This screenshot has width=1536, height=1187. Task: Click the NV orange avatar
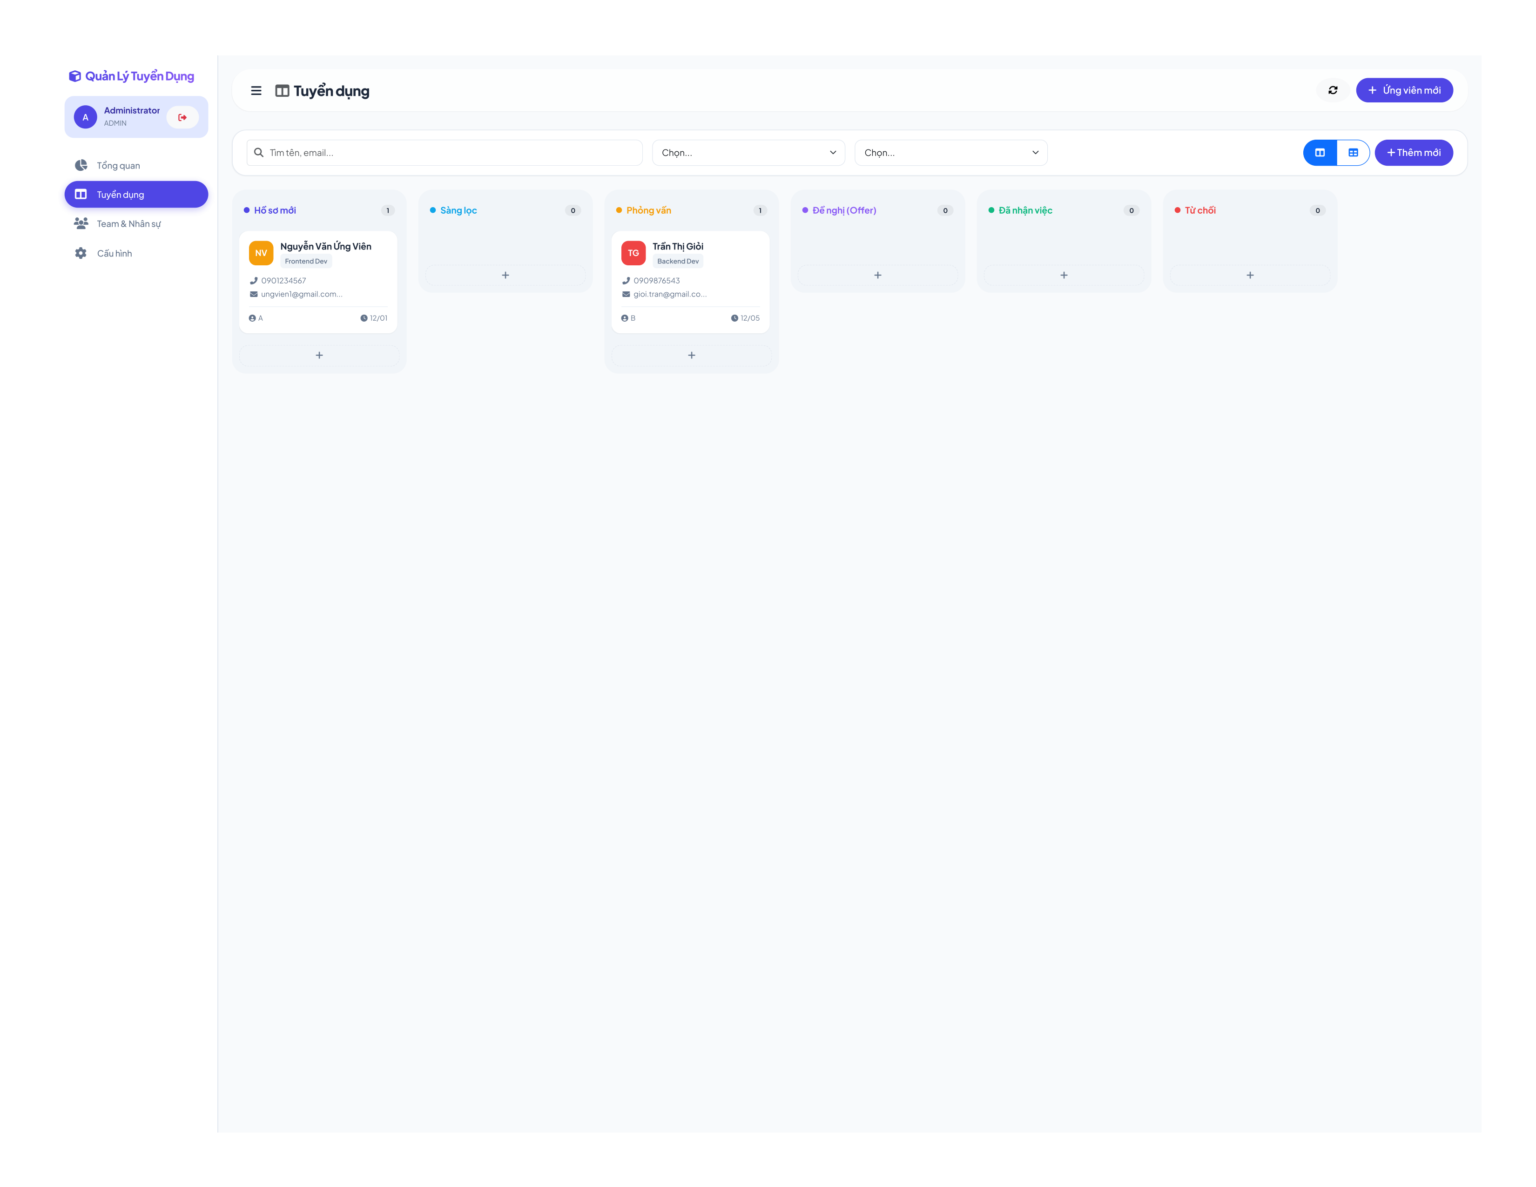tap(261, 253)
